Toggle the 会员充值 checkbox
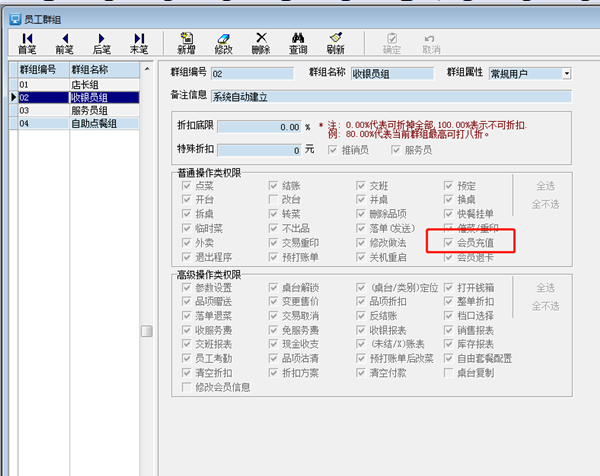 coord(450,242)
